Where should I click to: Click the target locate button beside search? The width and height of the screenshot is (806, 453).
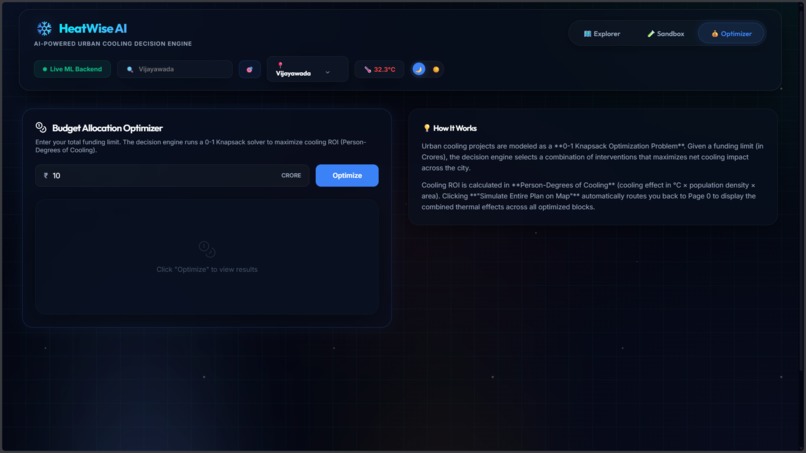[249, 69]
